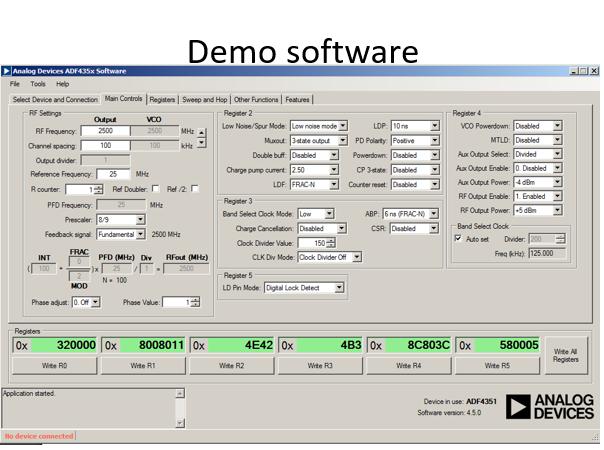Click the Analog Devices logo

tap(550, 407)
